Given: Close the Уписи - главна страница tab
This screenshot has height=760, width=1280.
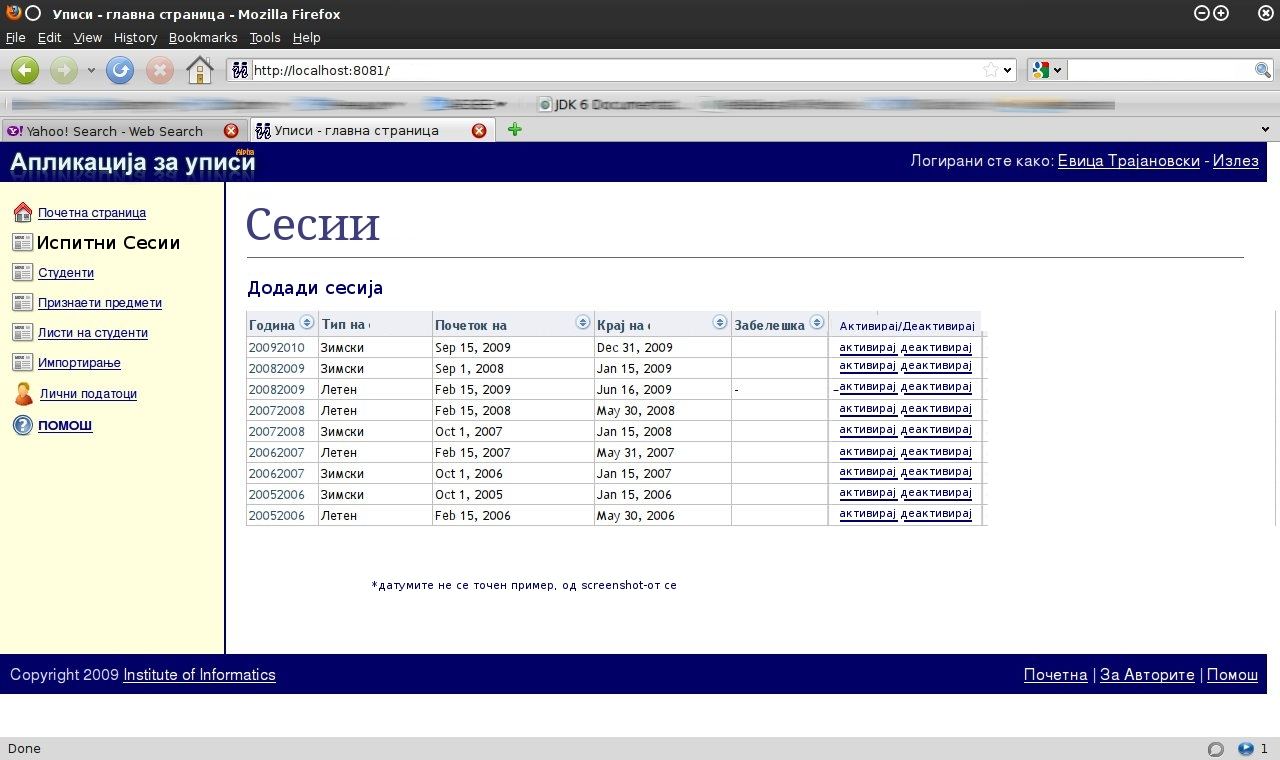Looking at the screenshot, I should [x=479, y=130].
